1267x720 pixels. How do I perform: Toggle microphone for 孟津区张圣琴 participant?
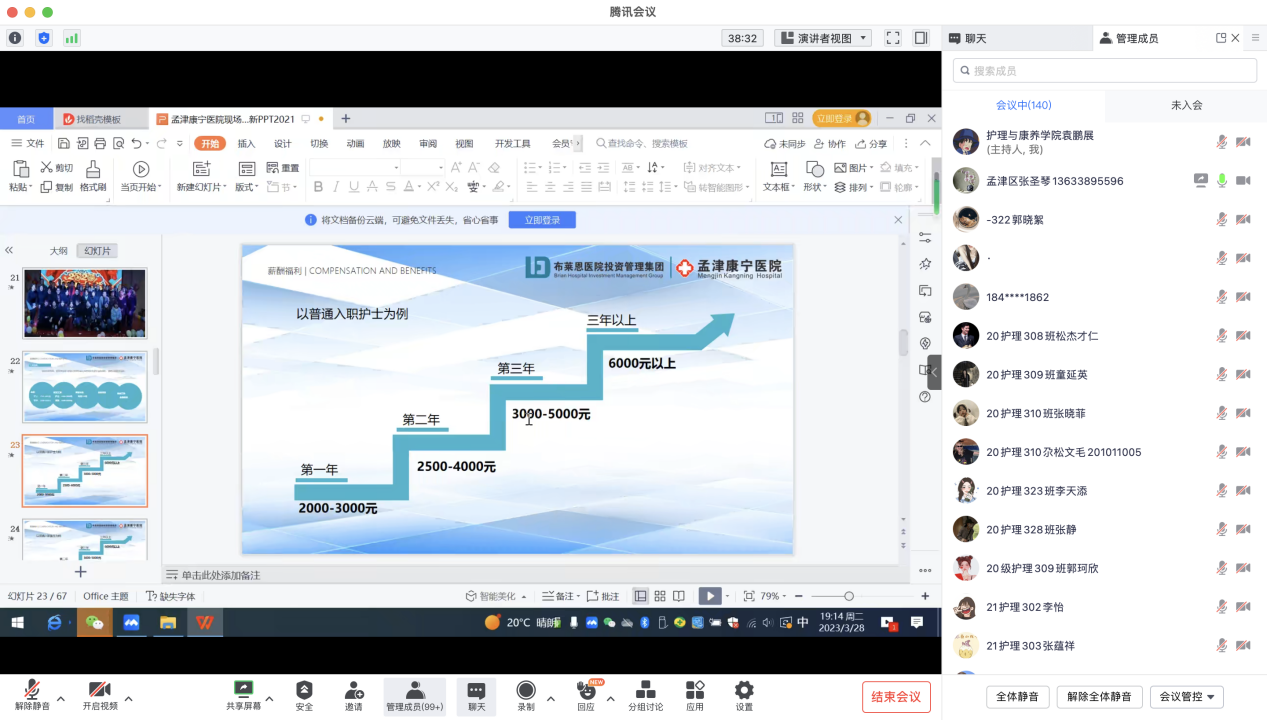(1222, 181)
